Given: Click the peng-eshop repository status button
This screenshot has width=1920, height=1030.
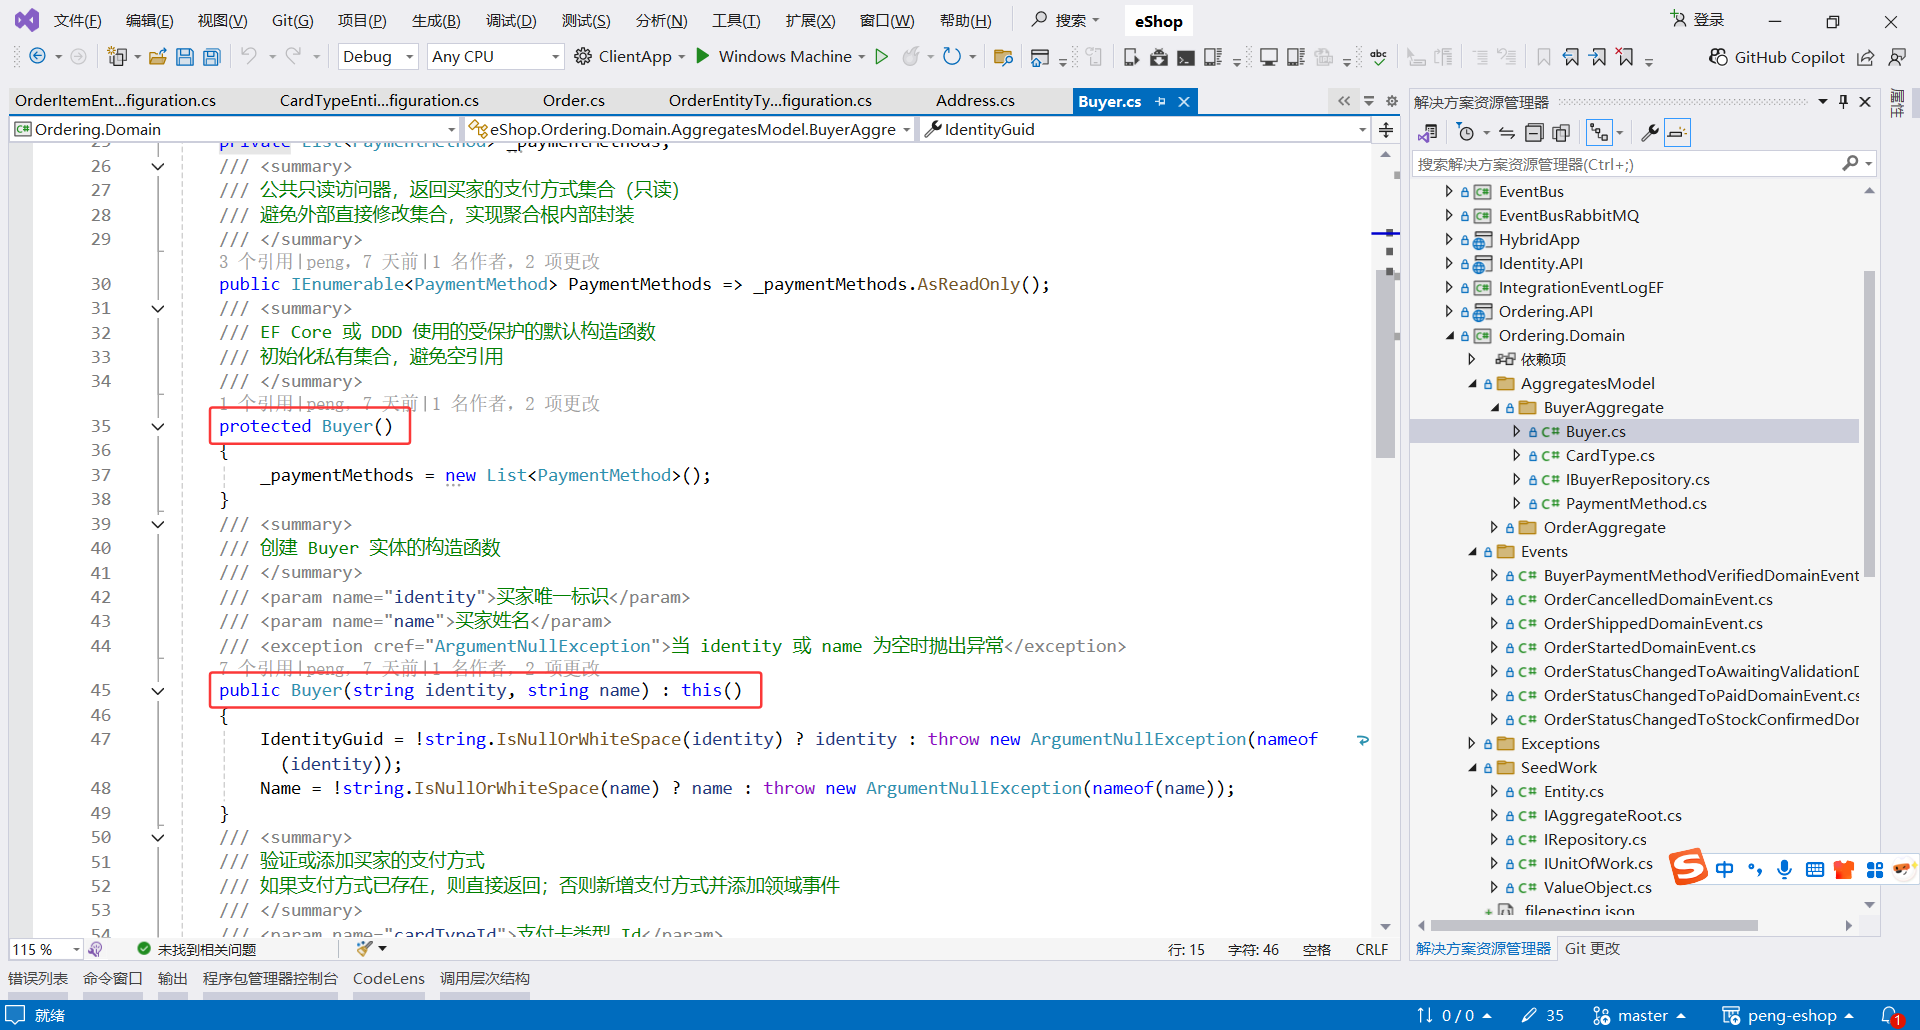Looking at the screenshot, I should pos(1788,1016).
